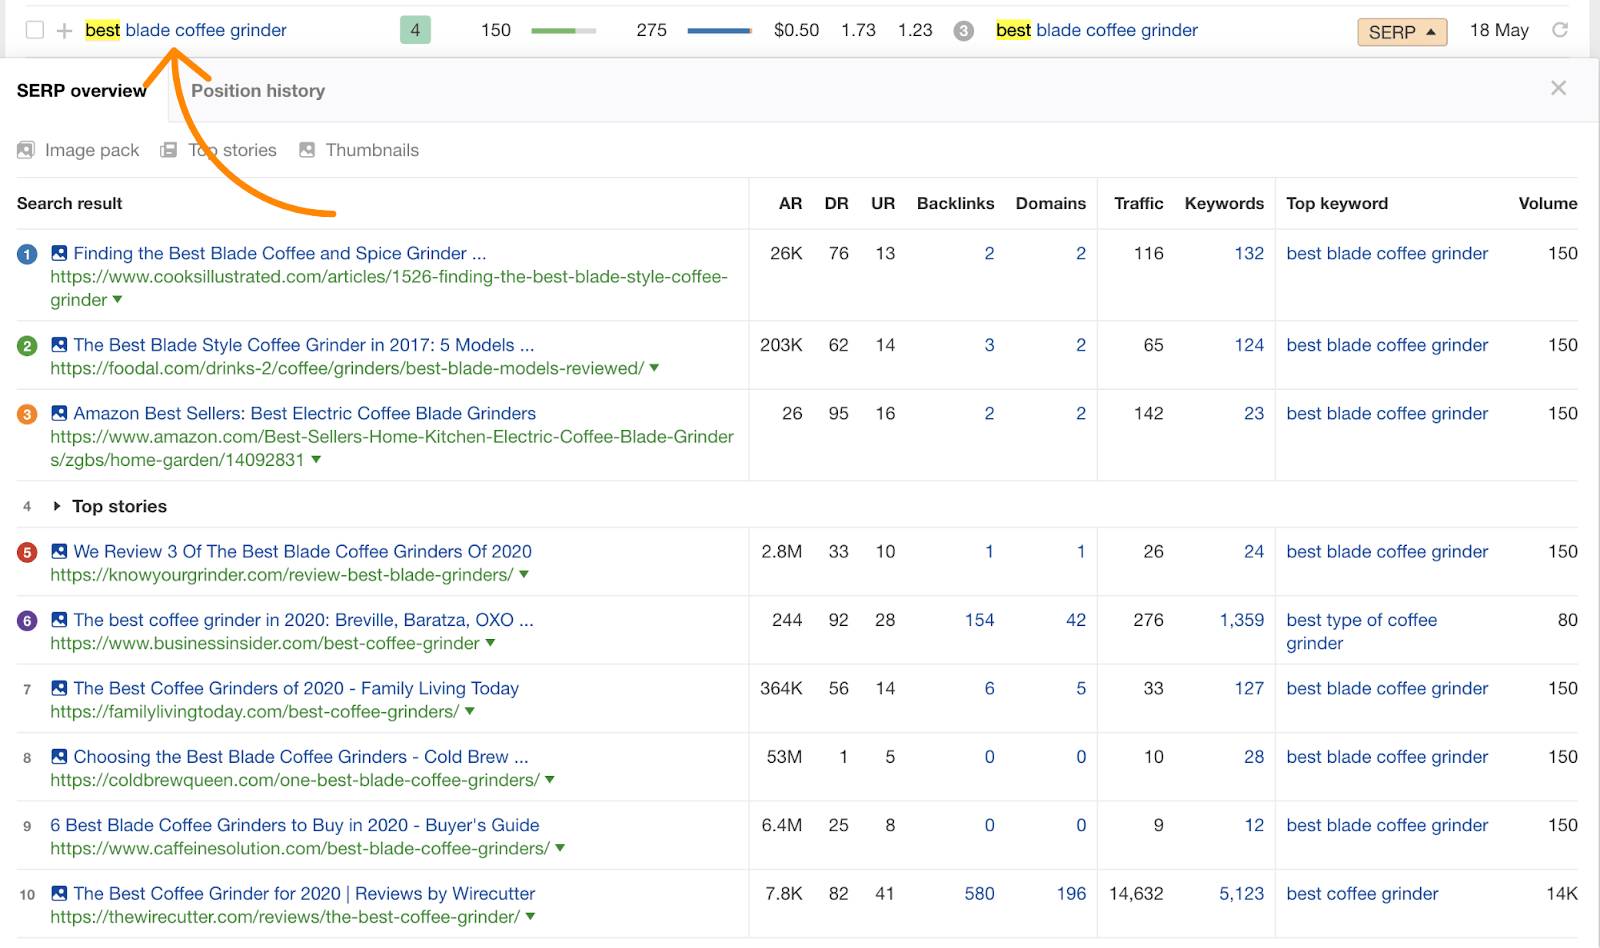Click the Image pack SERP feature icon
The width and height of the screenshot is (1600, 948).
click(x=25, y=149)
